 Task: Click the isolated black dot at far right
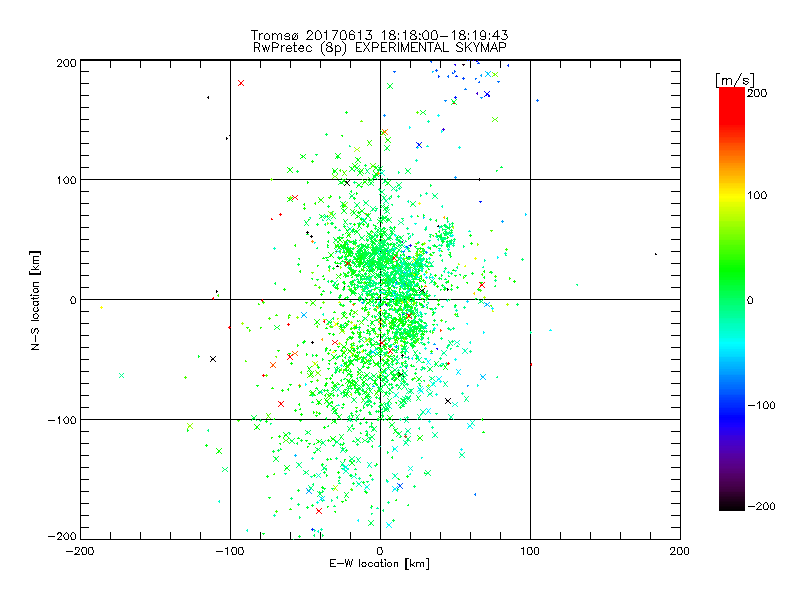(x=656, y=254)
